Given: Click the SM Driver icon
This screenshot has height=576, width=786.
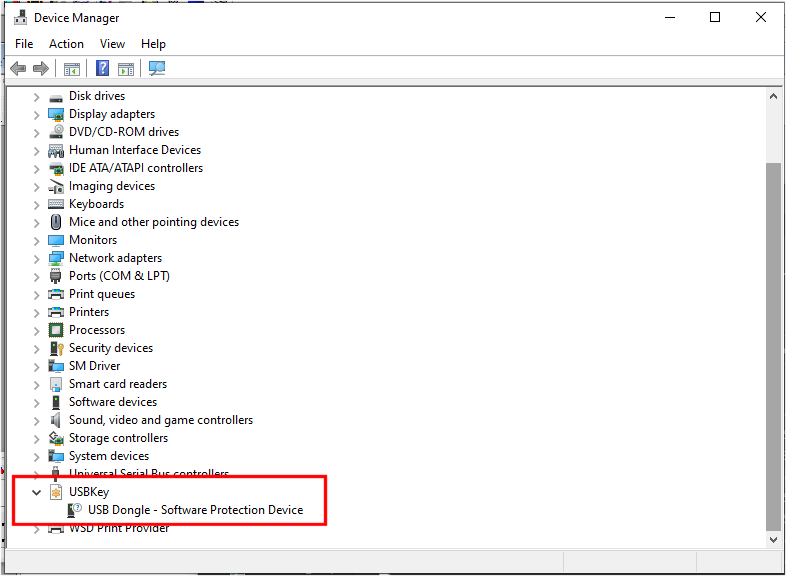Looking at the screenshot, I should click(x=56, y=366).
